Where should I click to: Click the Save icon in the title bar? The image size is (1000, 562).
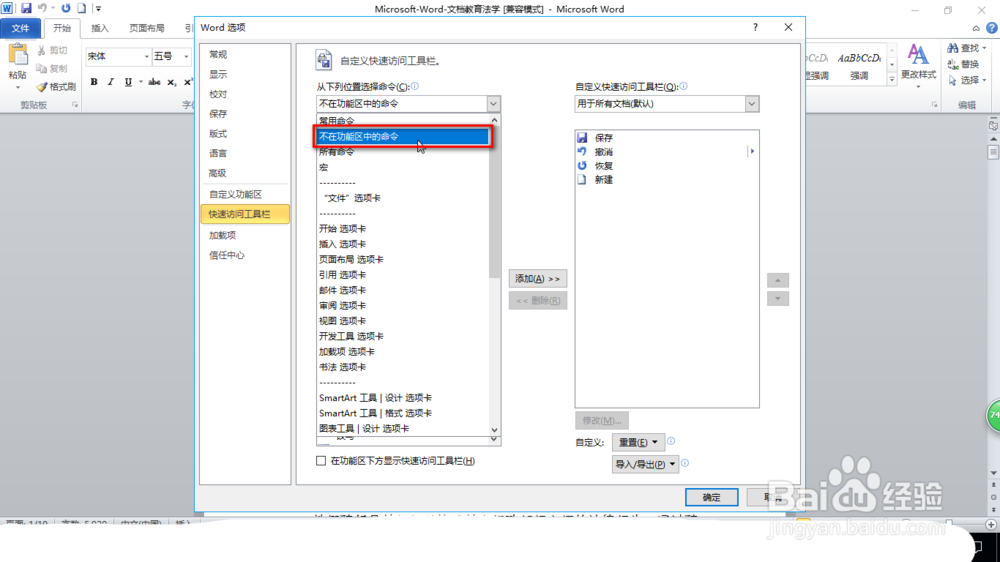pos(26,8)
